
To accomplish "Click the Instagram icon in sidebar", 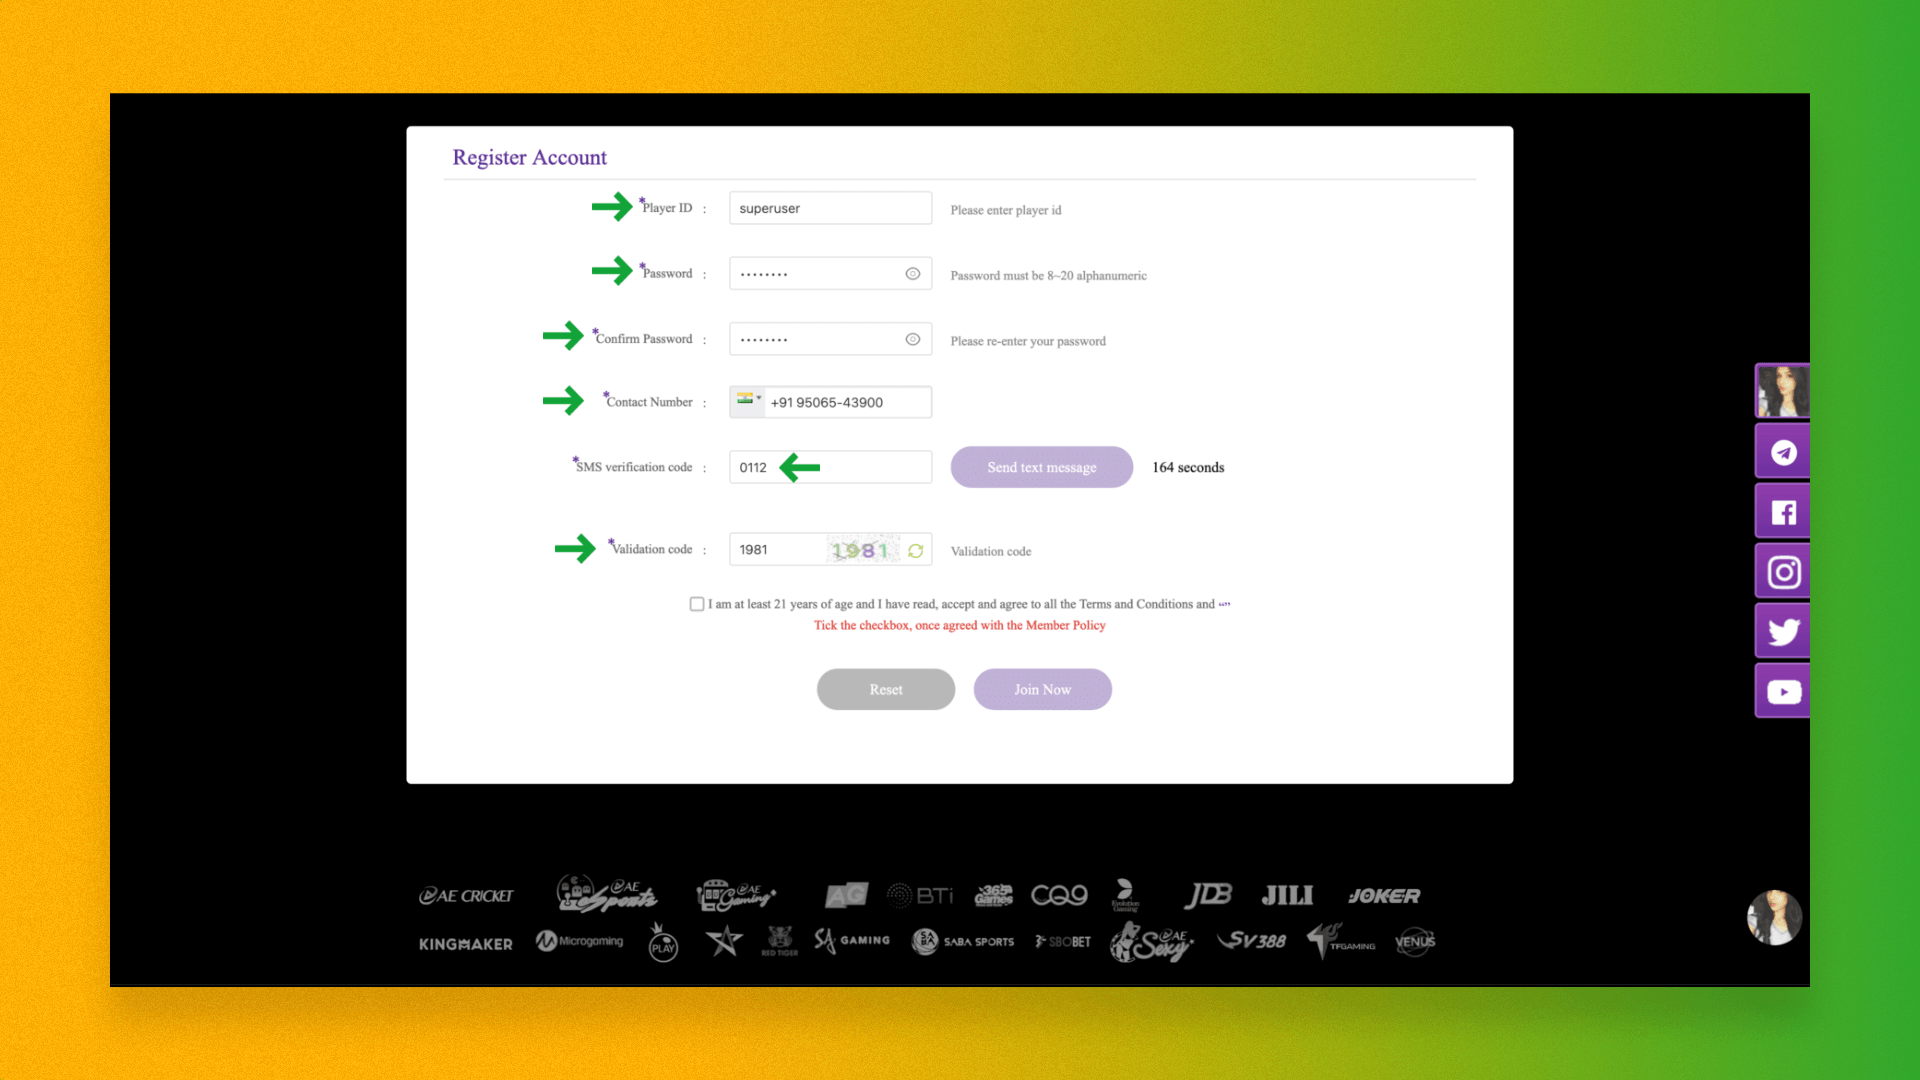I will pos(1783,572).
